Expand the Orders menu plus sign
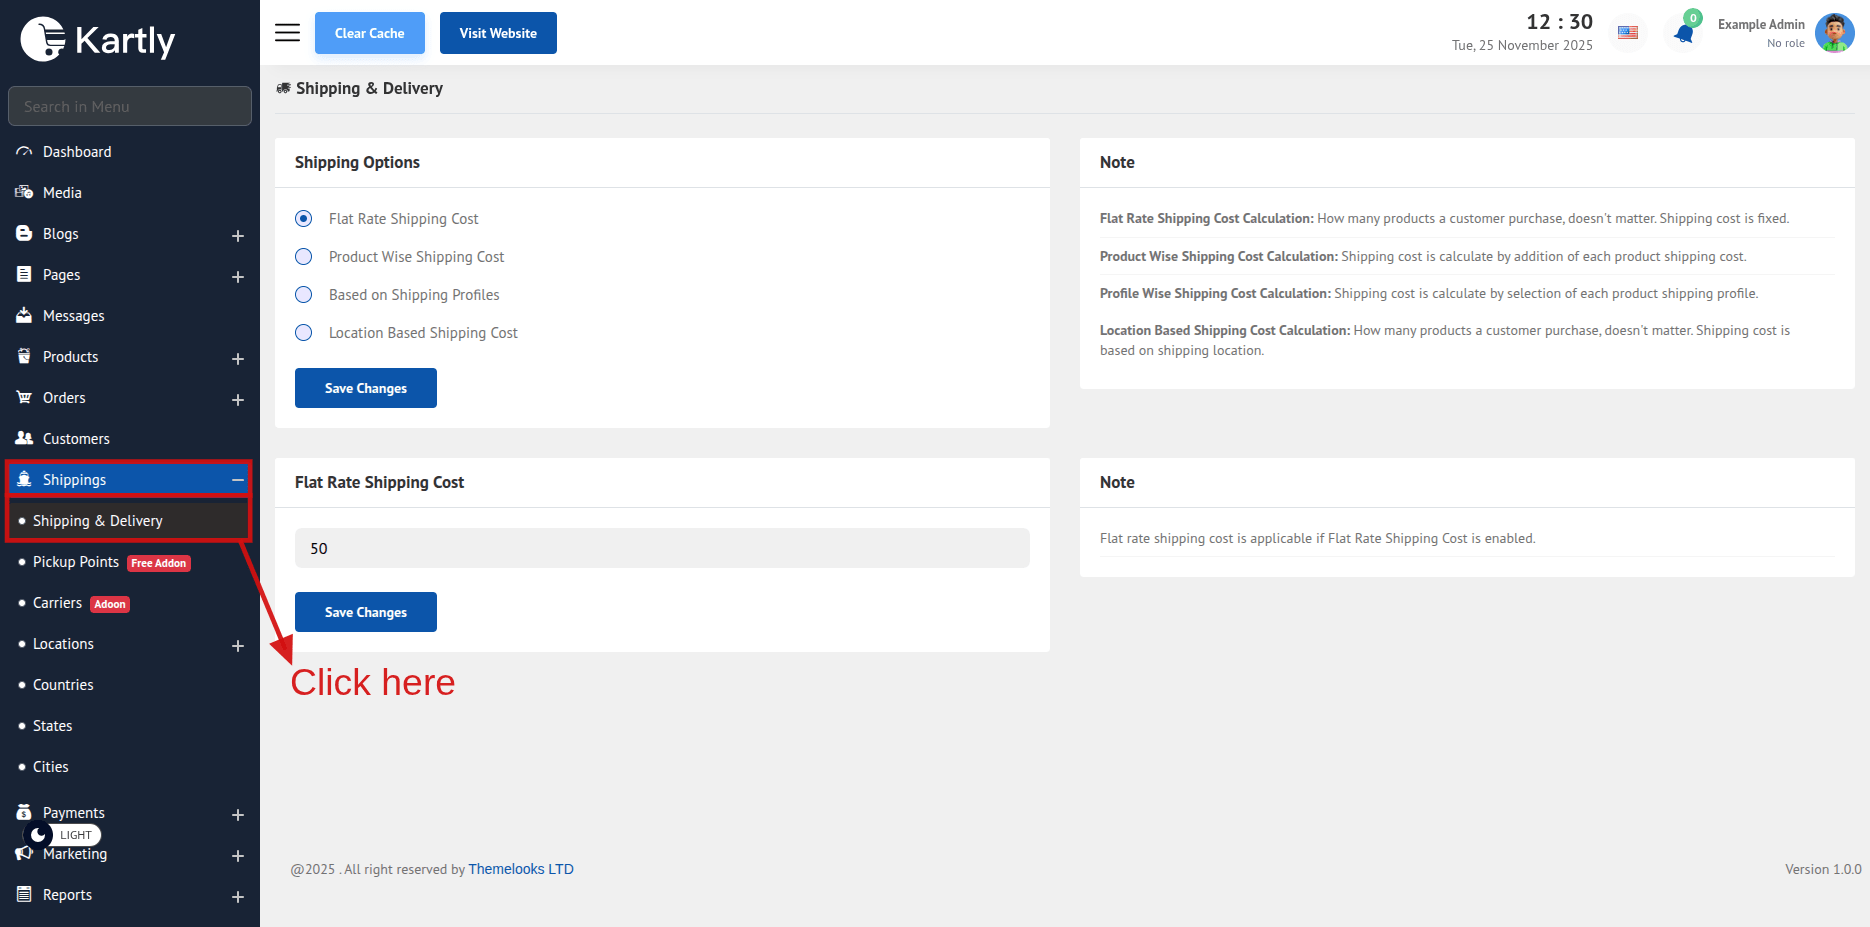 [238, 399]
